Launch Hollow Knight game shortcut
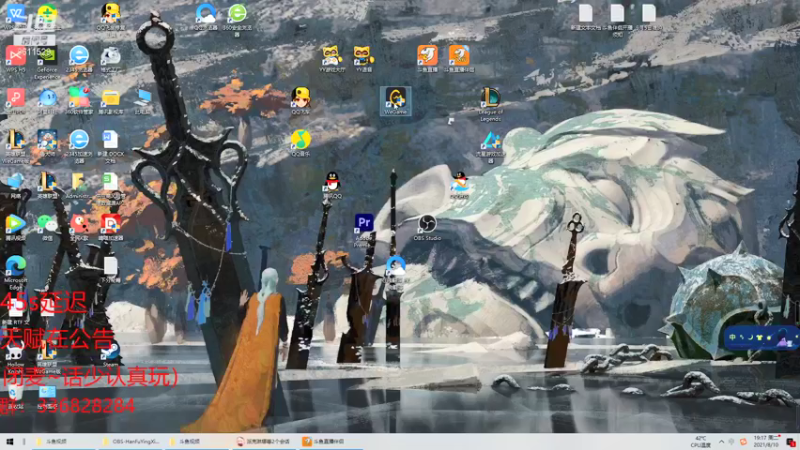Image resolution: width=800 pixels, height=450 pixels. (15, 357)
